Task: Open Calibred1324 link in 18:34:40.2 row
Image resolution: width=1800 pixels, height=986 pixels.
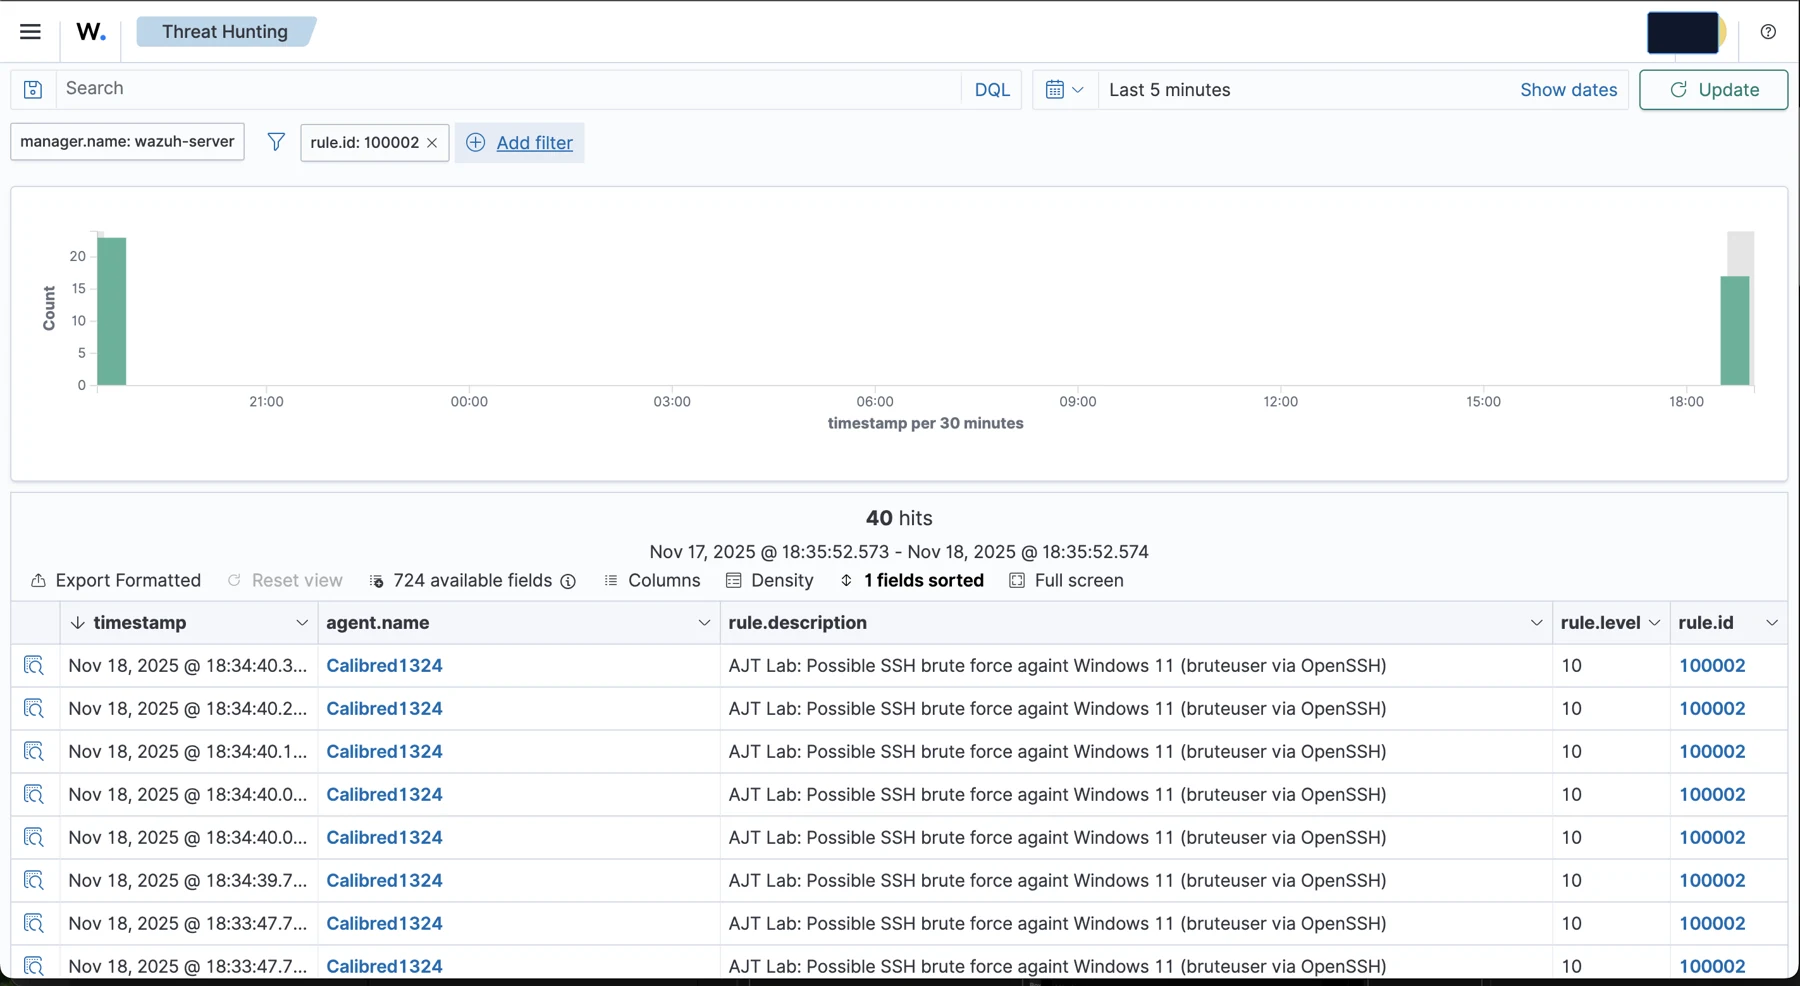Action: click(384, 709)
